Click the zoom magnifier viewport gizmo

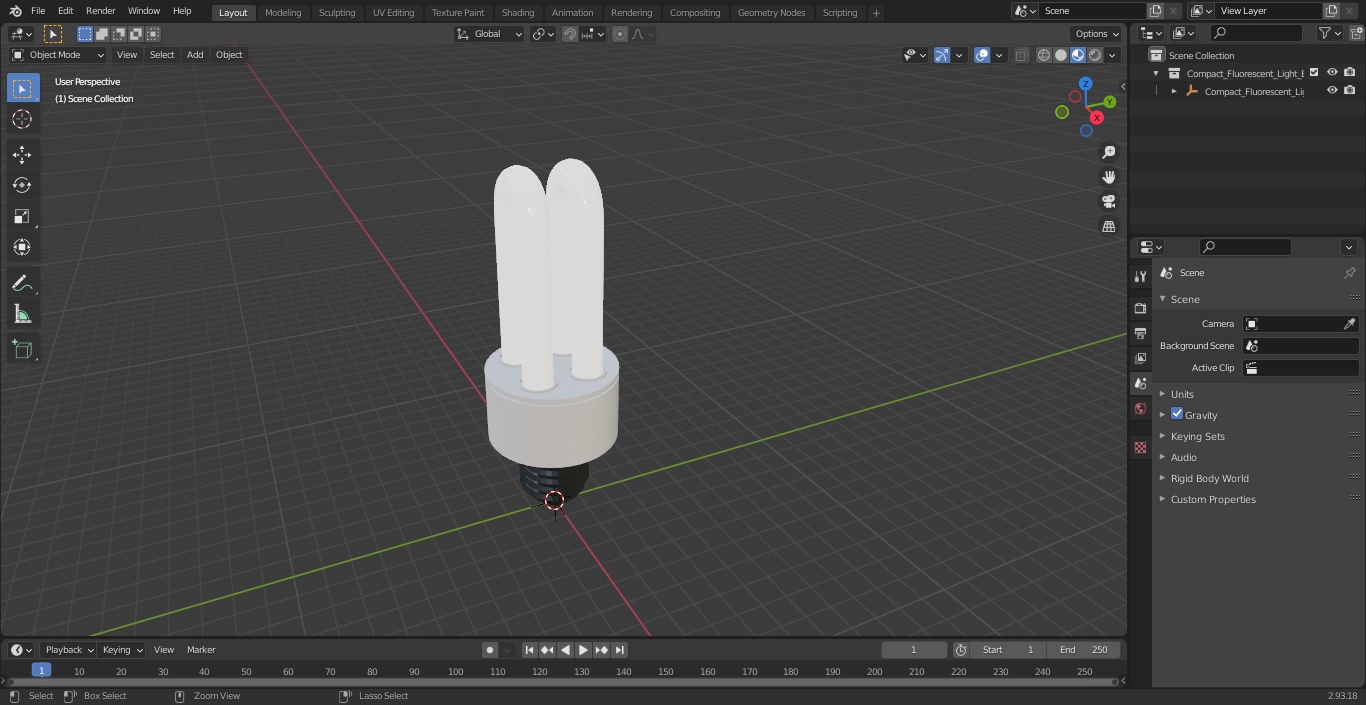click(1108, 152)
